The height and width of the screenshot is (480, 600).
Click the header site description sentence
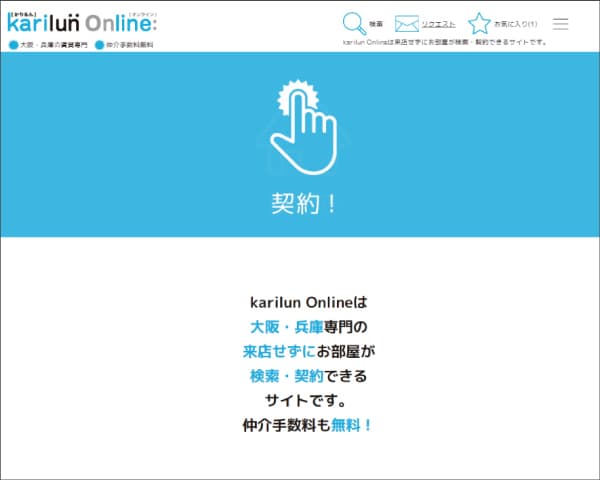(x=445, y=42)
